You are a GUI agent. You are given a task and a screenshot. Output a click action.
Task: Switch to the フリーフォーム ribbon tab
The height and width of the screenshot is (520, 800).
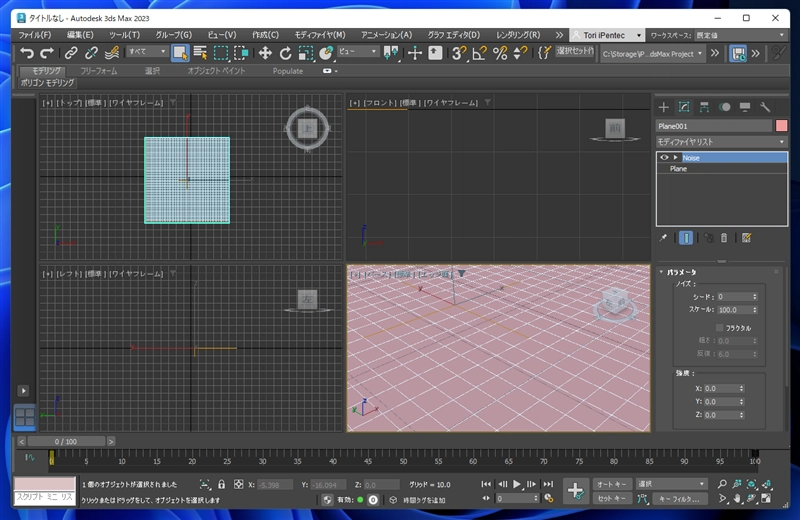98,71
